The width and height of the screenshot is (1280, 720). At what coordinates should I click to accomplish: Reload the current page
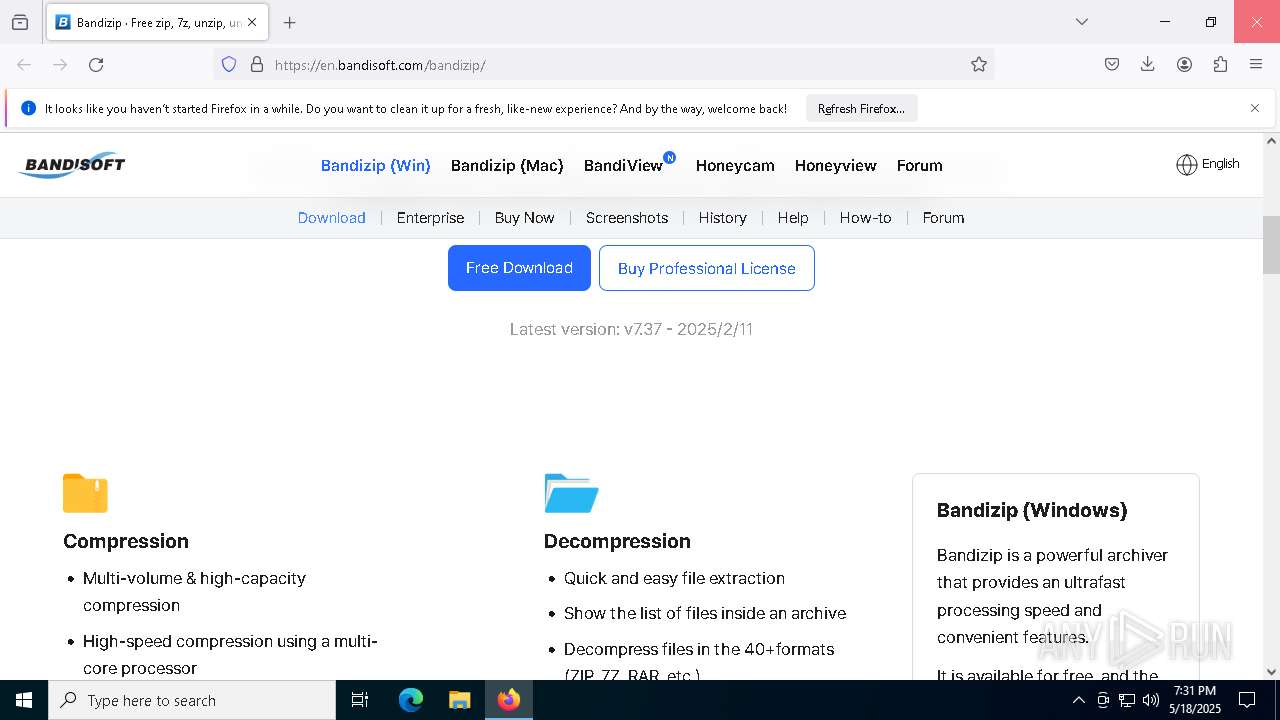[x=96, y=65]
